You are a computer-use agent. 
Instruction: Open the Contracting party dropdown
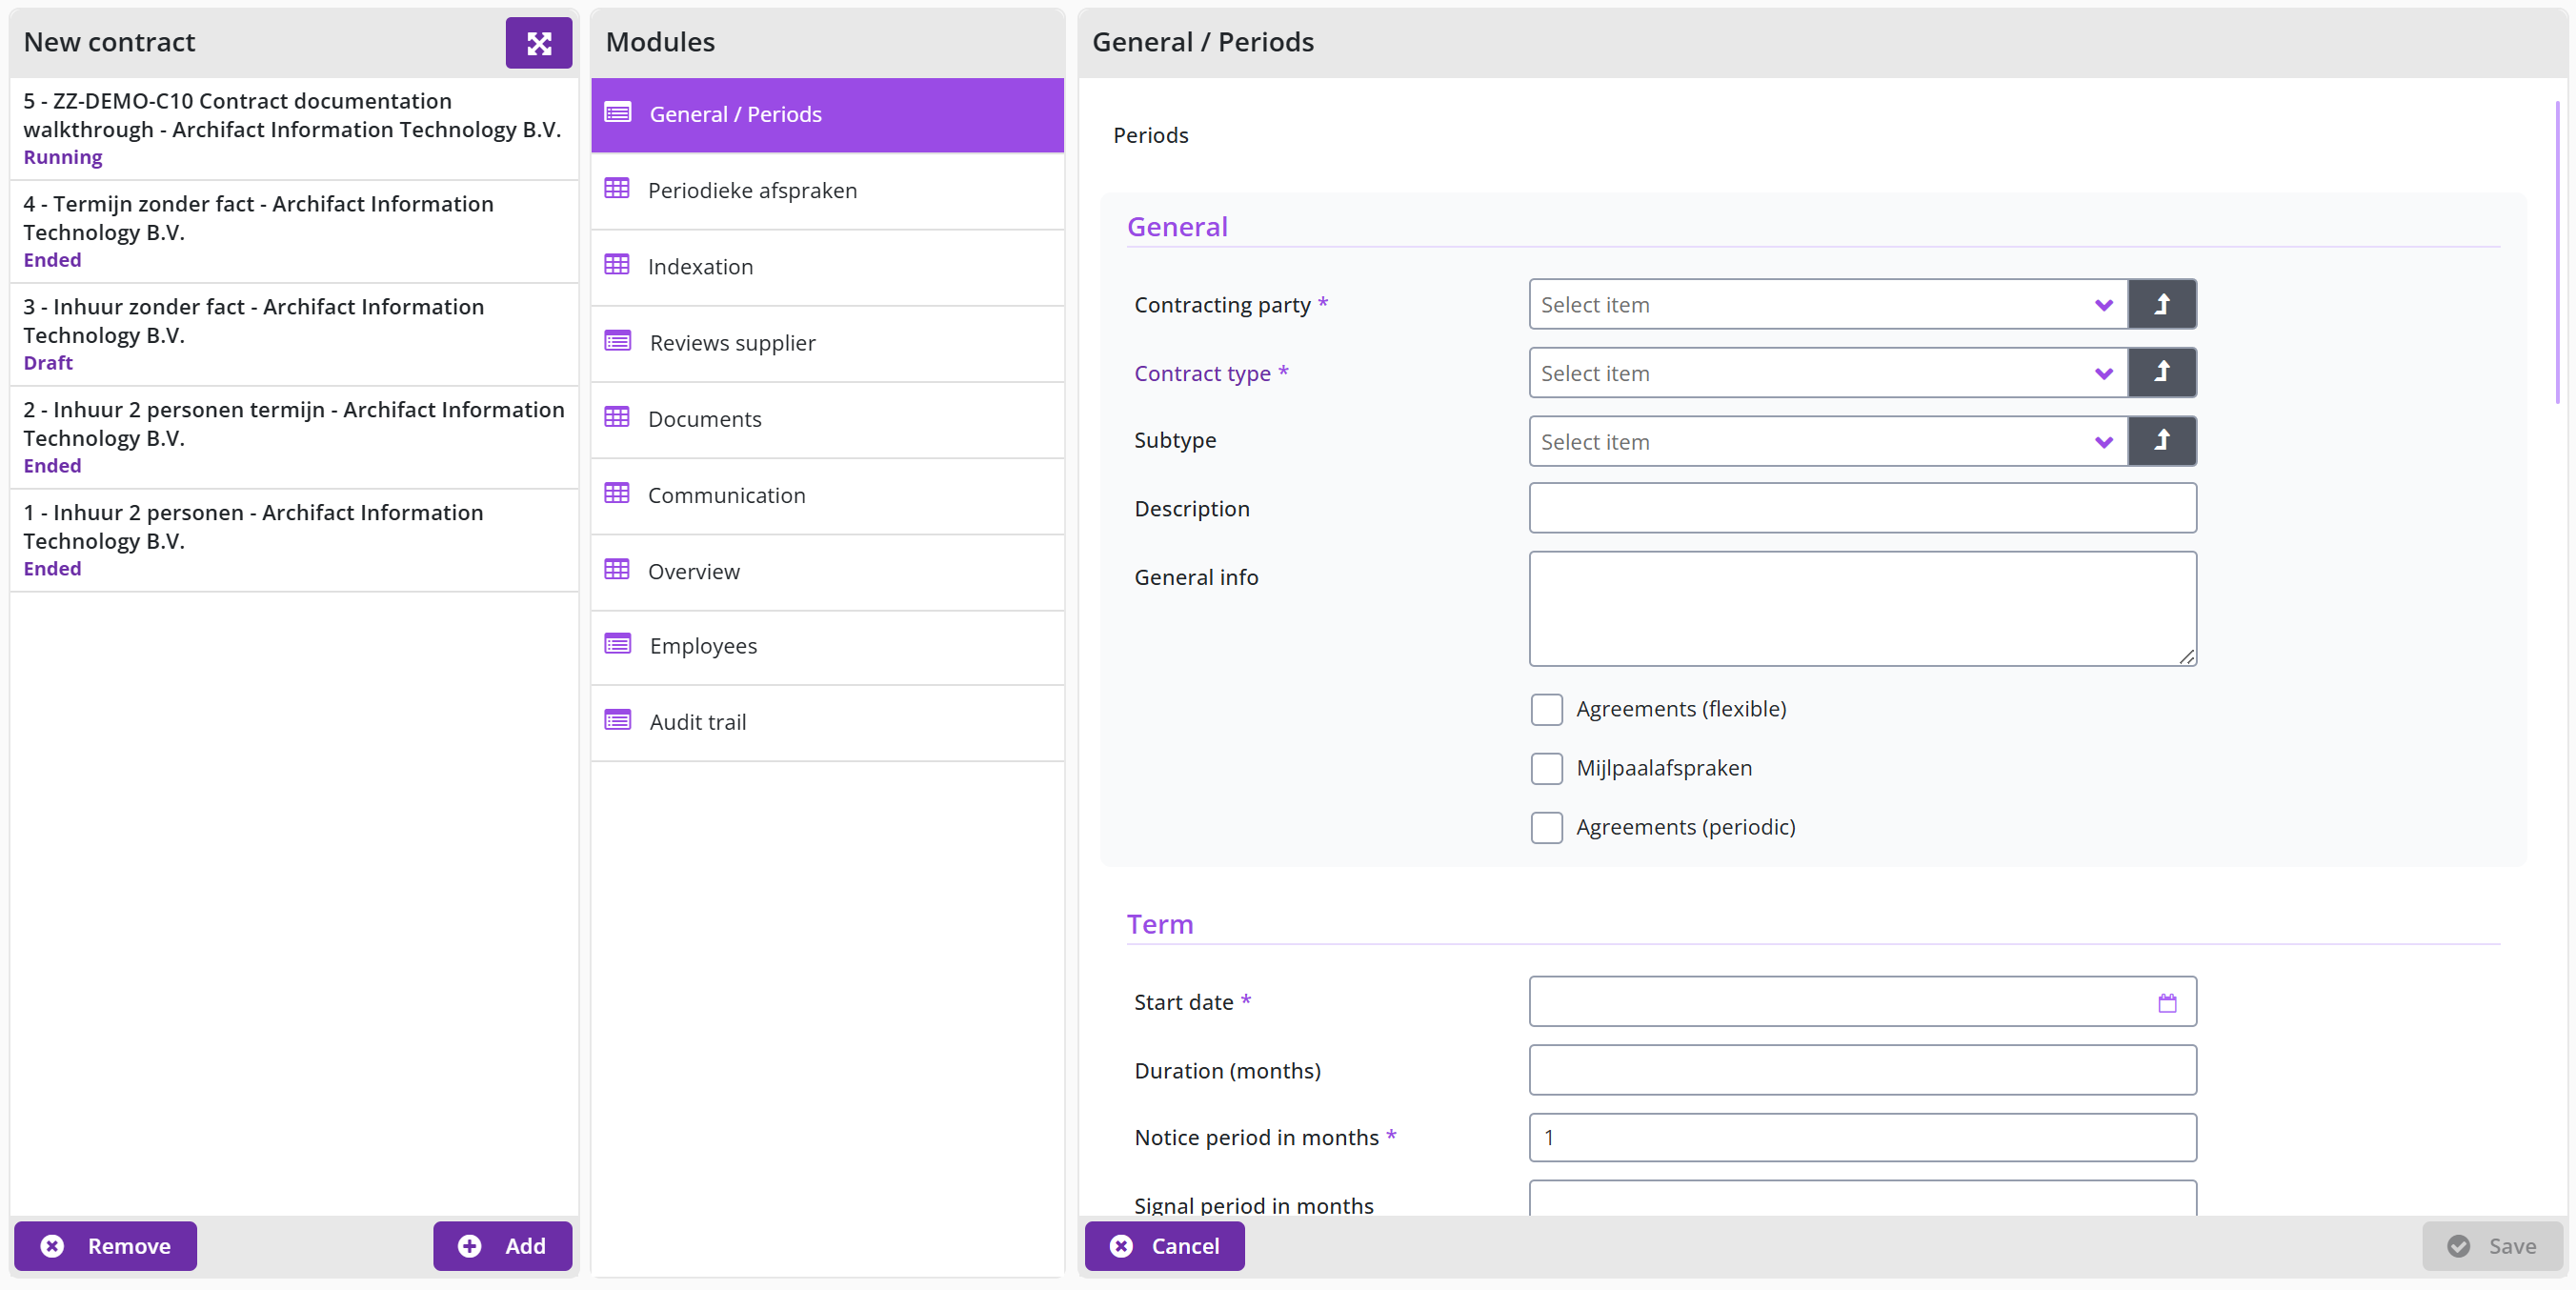click(1828, 304)
